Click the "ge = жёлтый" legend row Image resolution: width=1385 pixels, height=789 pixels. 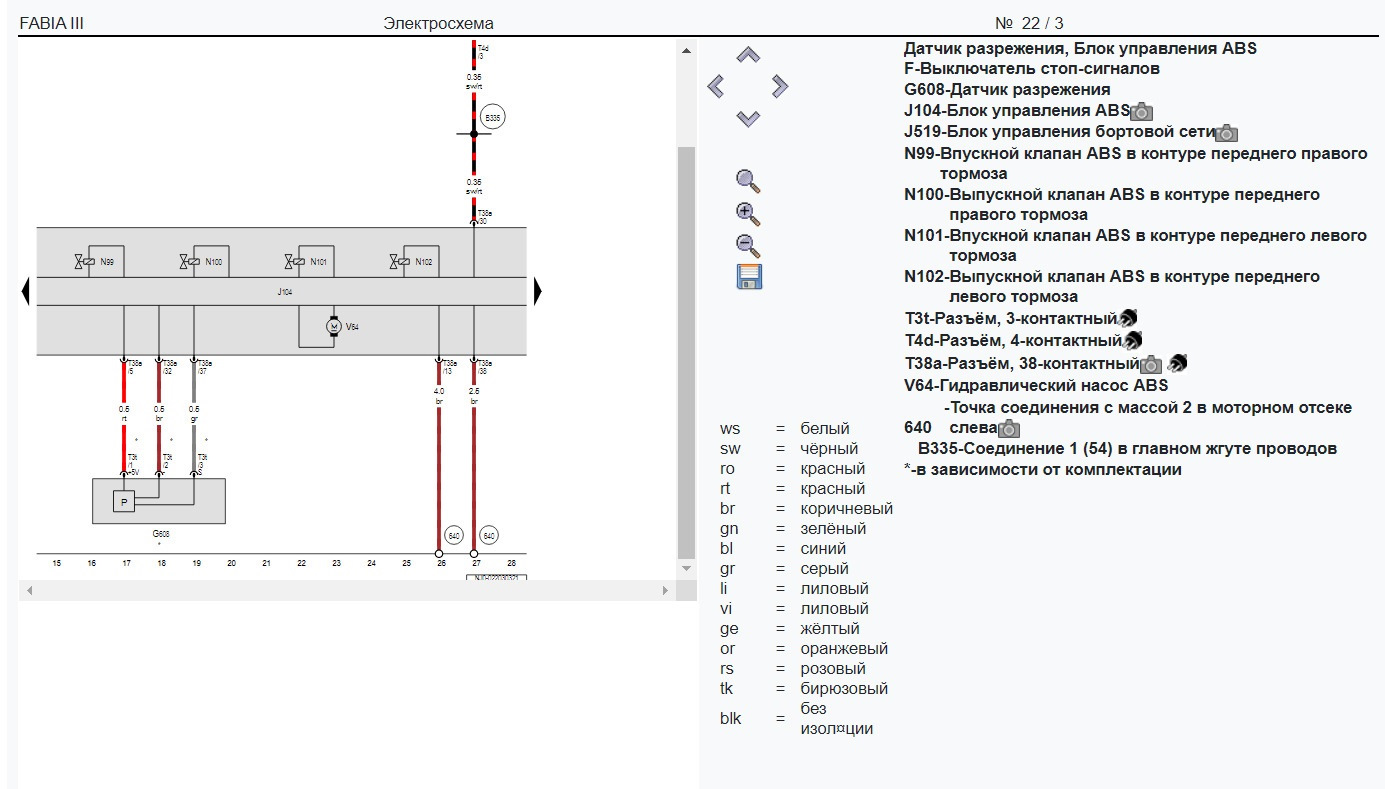[790, 628]
